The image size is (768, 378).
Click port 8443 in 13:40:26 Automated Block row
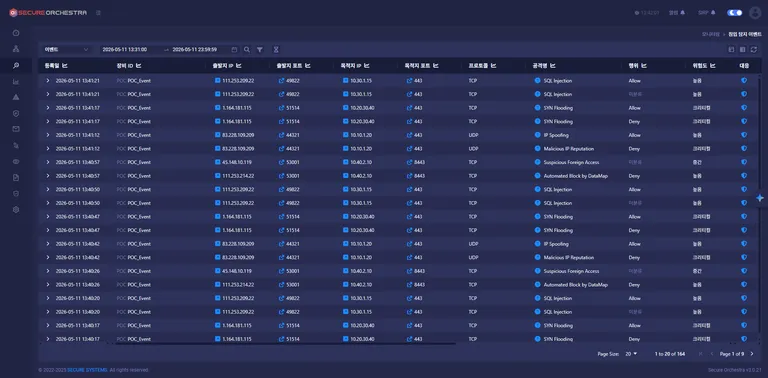click(420, 284)
